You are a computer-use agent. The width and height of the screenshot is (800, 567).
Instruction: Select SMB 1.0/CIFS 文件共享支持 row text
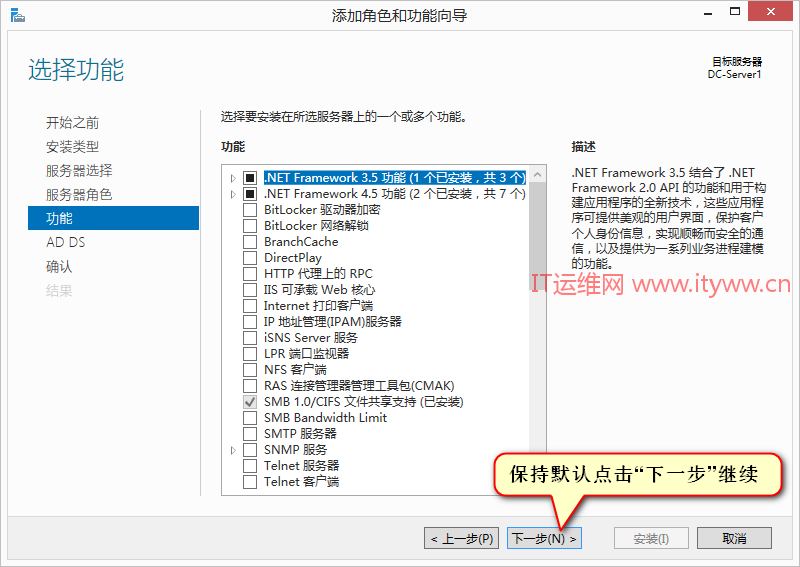click(363, 402)
